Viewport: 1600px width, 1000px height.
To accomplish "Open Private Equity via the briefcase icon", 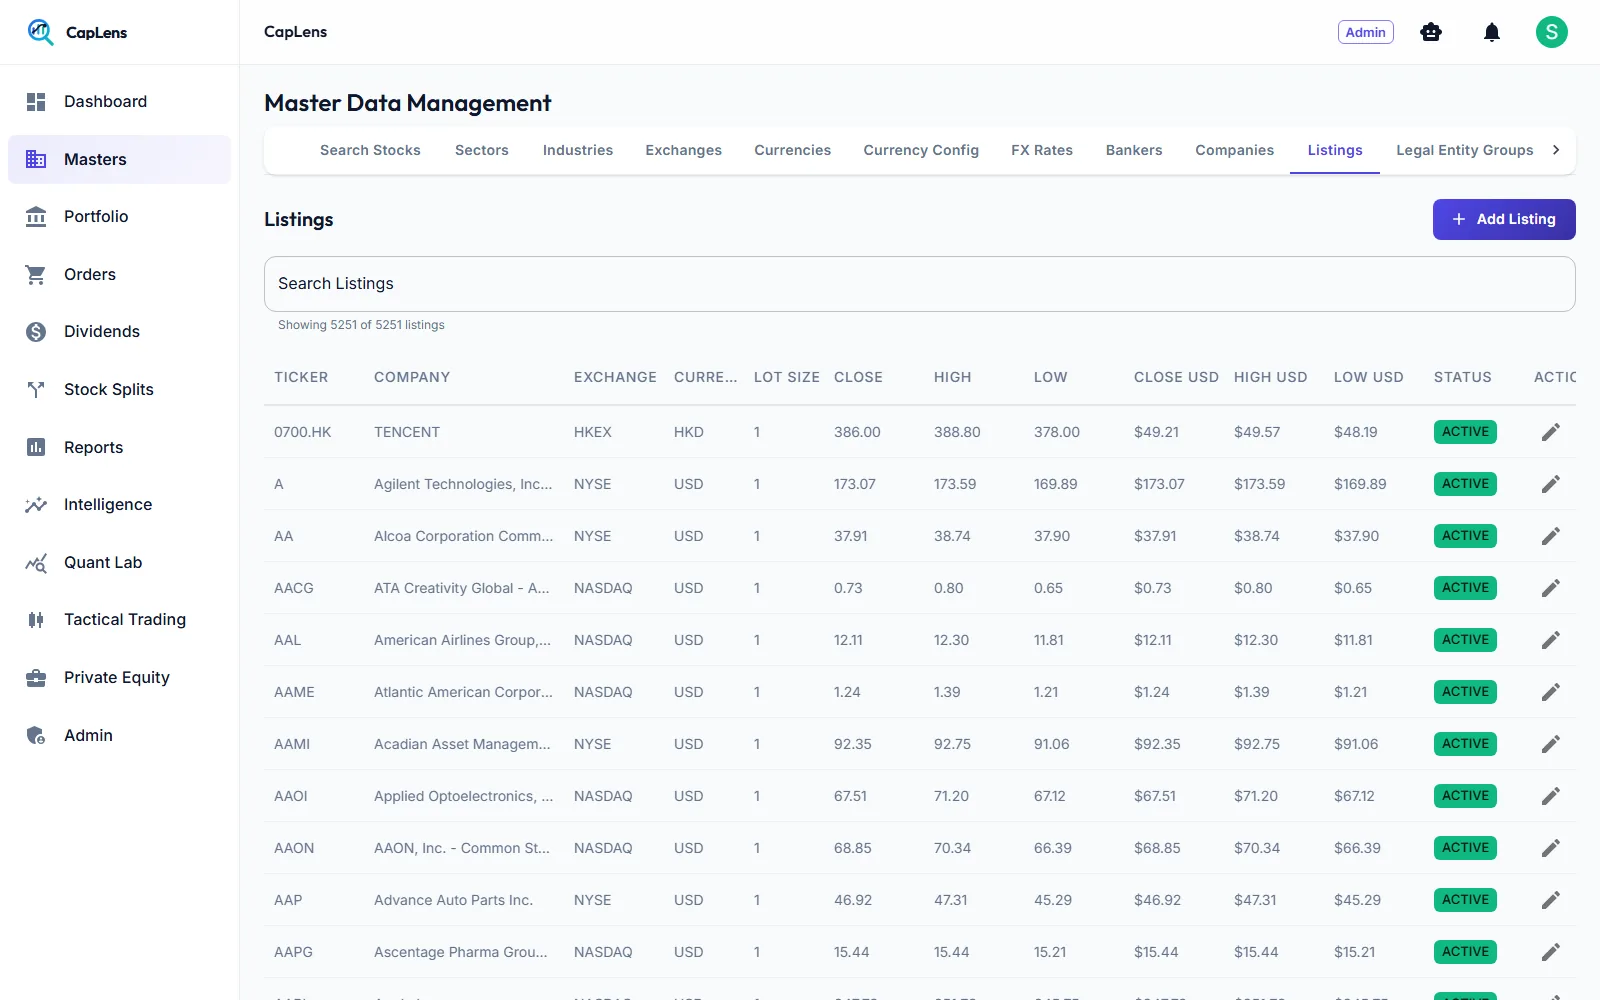I will [x=36, y=678].
